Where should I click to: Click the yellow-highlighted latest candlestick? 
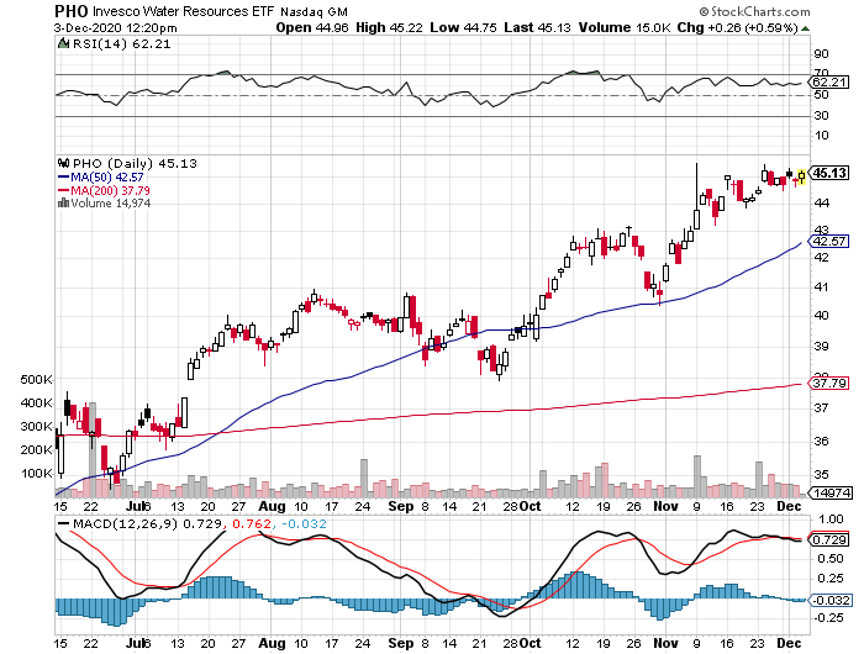point(801,178)
